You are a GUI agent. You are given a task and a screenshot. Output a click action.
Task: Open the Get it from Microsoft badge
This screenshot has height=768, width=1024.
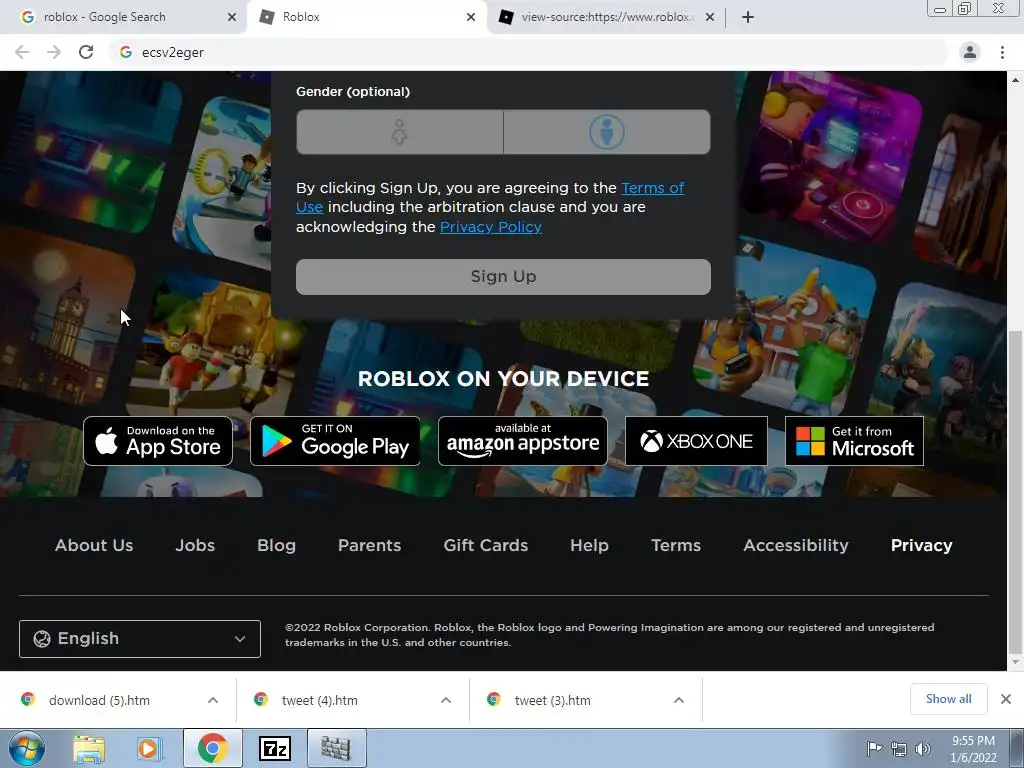point(854,441)
